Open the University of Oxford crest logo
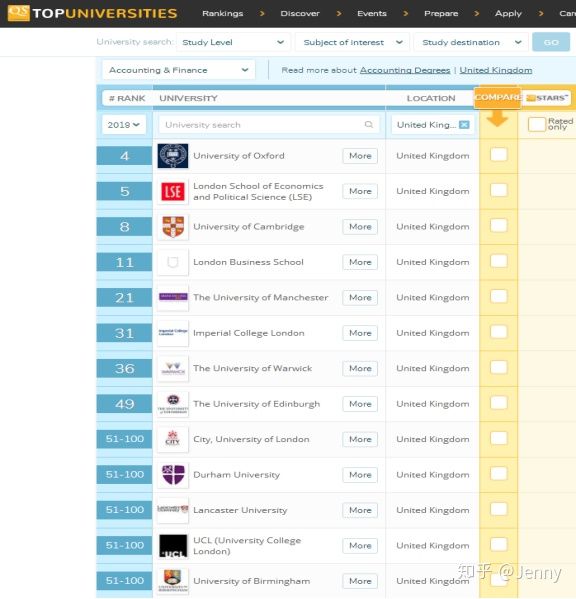Image resolution: width=576 pixels, height=599 pixels. 173,156
